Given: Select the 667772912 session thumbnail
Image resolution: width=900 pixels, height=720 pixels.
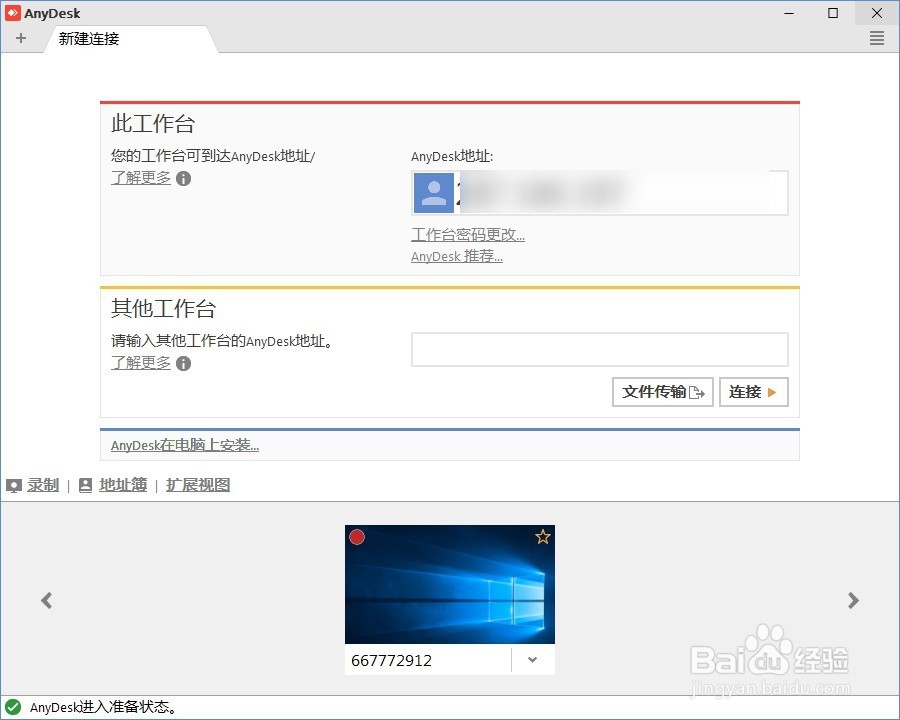Looking at the screenshot, I should pyautogui.click(x=450, y=584).
